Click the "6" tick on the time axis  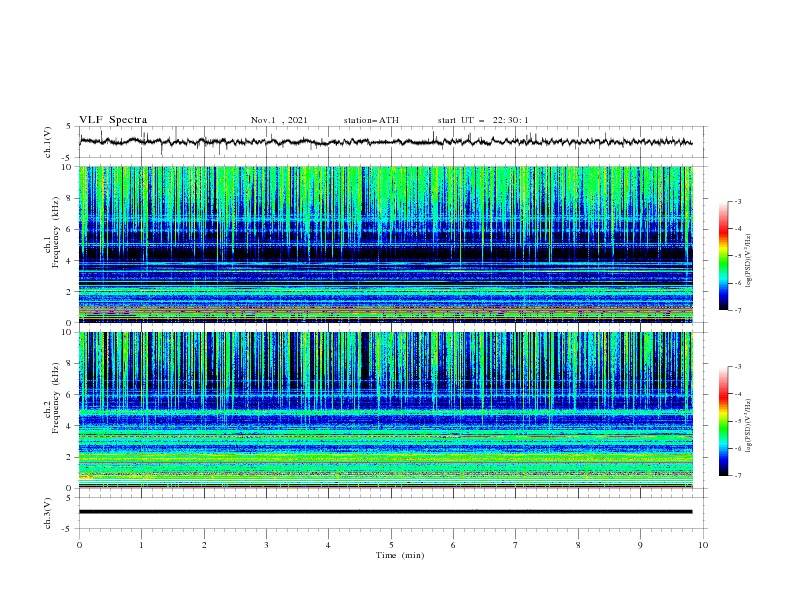(453, 545)
